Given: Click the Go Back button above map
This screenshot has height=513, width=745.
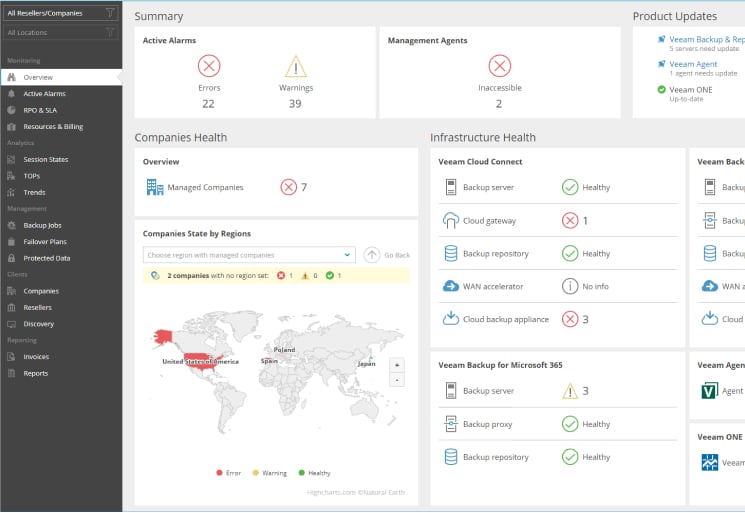Looking at the screenshot, I should pos(387,255).
